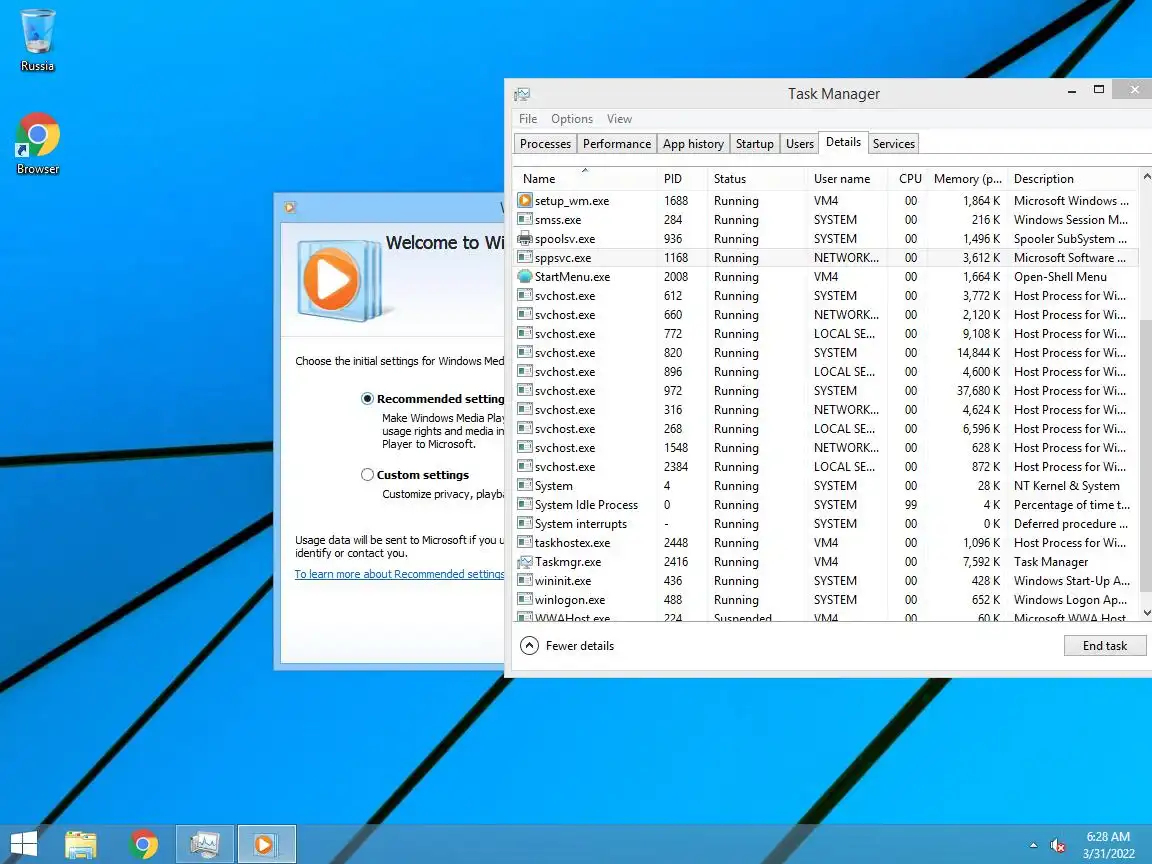Select the System process row PID 4
This screenshot has width=1152, height=864.
(x=826, y=485)
